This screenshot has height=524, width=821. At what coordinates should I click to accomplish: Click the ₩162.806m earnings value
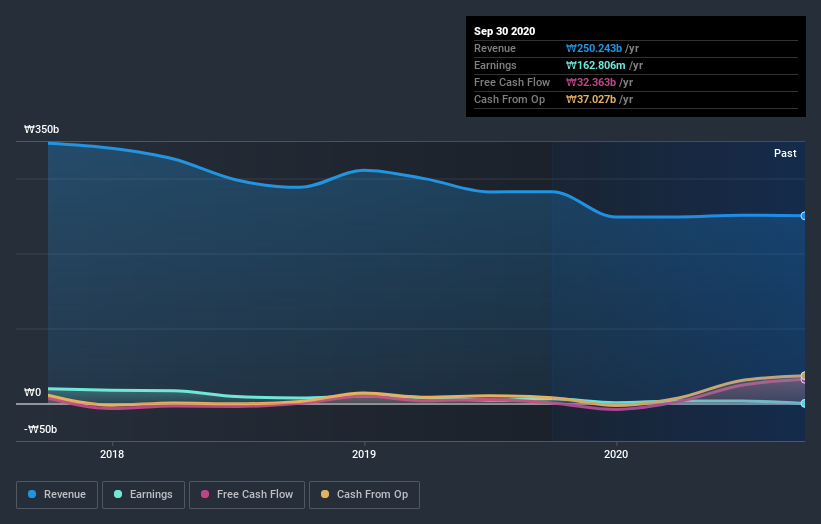595,65
